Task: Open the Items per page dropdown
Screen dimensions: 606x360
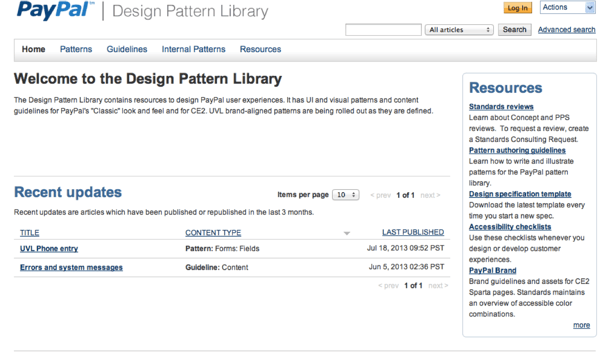Action: (346, 195)
